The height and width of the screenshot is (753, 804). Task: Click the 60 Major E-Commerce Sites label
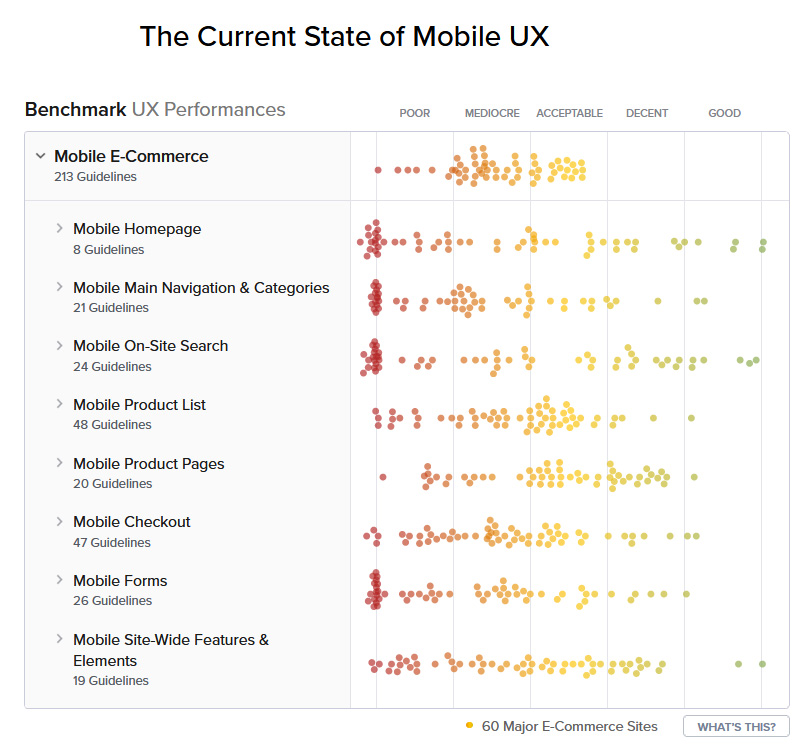click(570, 726)
